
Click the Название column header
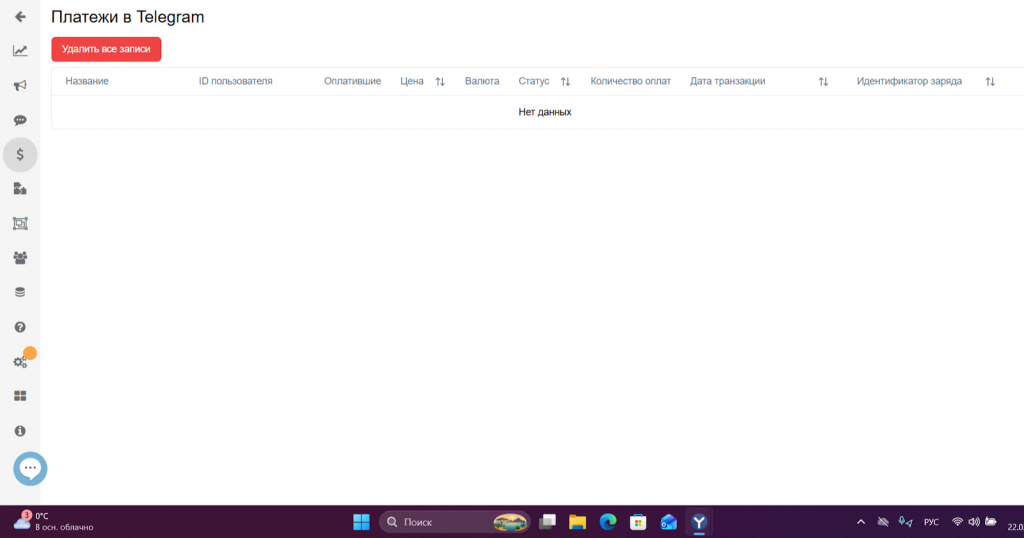tap(87, 82)
